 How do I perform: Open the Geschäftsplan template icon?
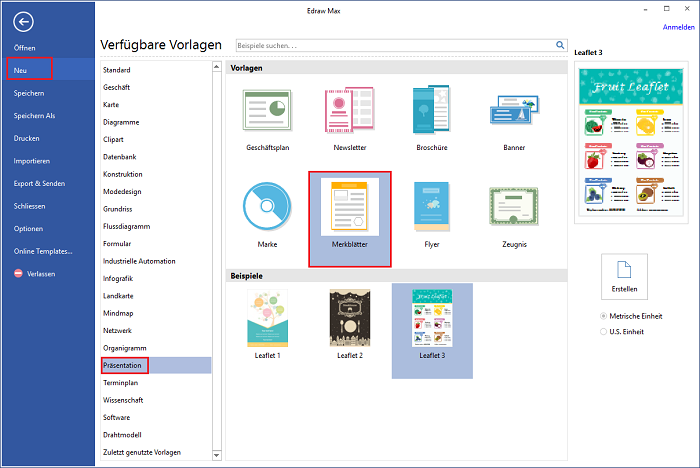[267, 110]
